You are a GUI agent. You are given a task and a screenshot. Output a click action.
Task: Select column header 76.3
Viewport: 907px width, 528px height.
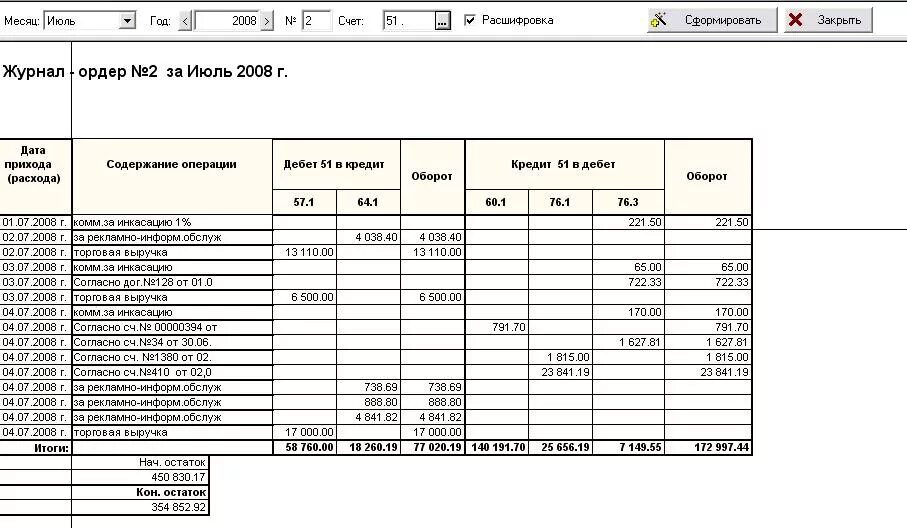(x=628, y=202)
